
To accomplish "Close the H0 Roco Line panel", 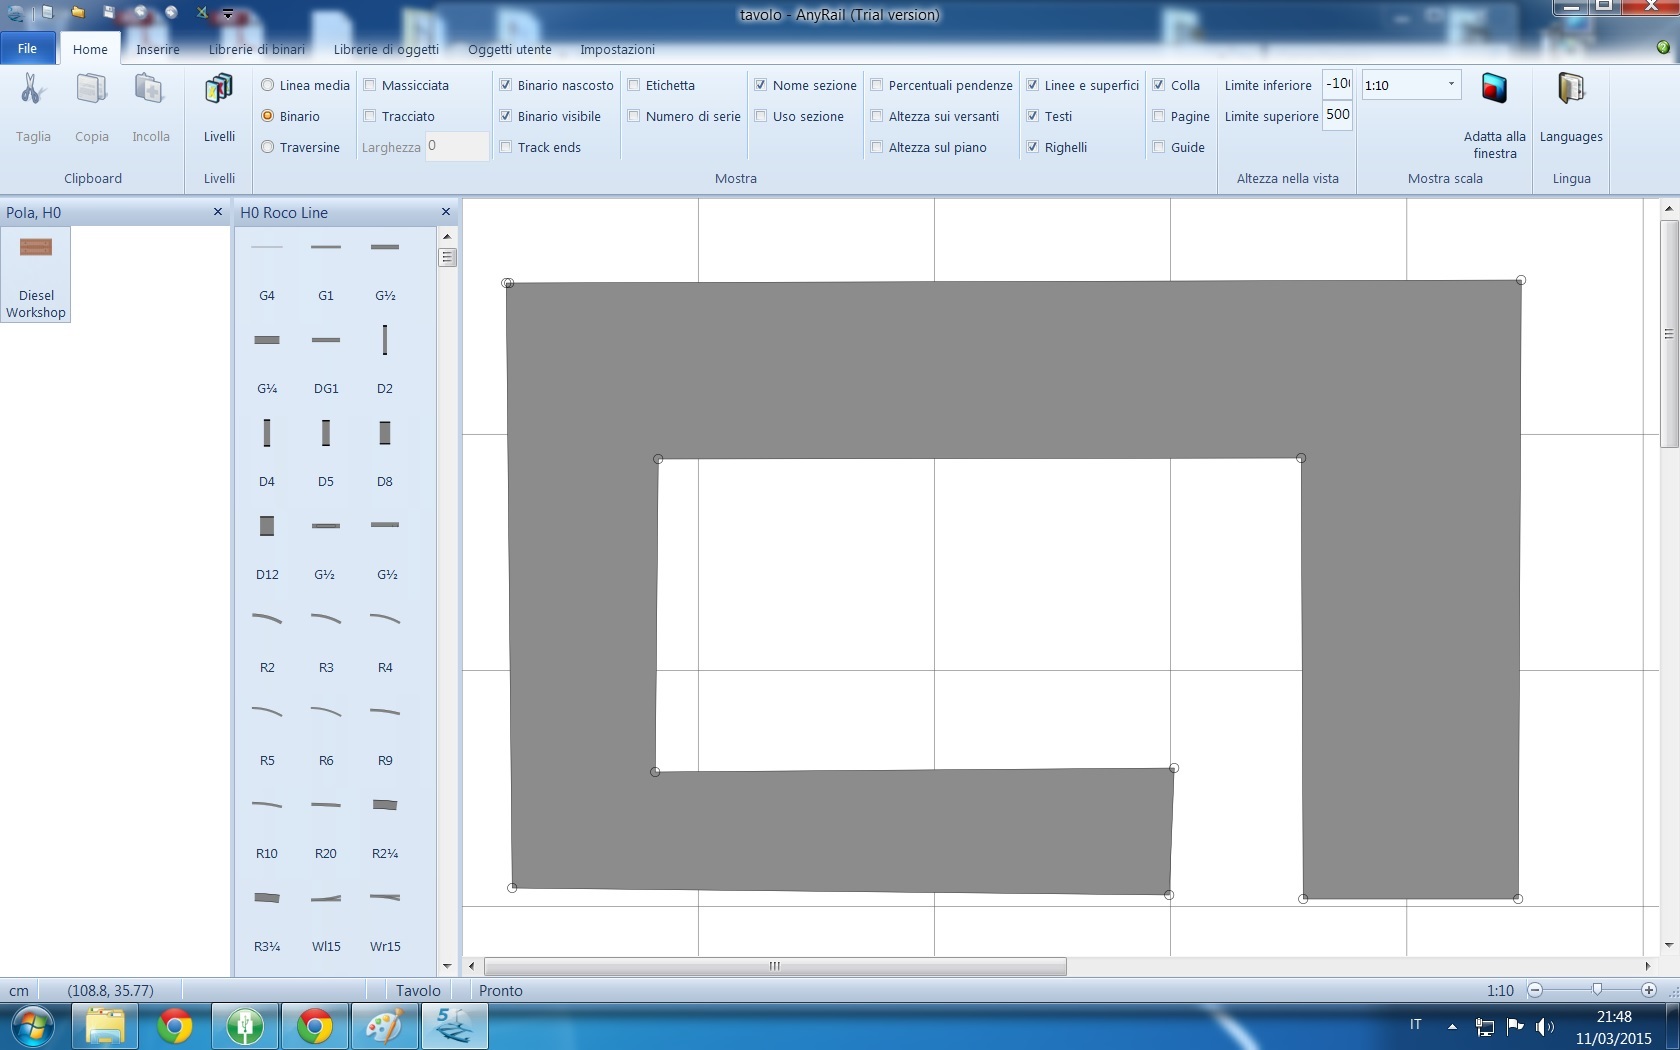I will tap(446, 212).
